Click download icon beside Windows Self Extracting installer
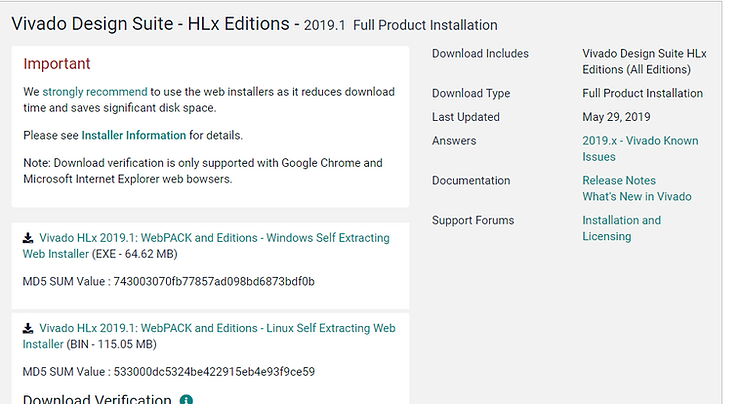Image resolution: width=740 pixels, height=404 pixels. (28, 238)
